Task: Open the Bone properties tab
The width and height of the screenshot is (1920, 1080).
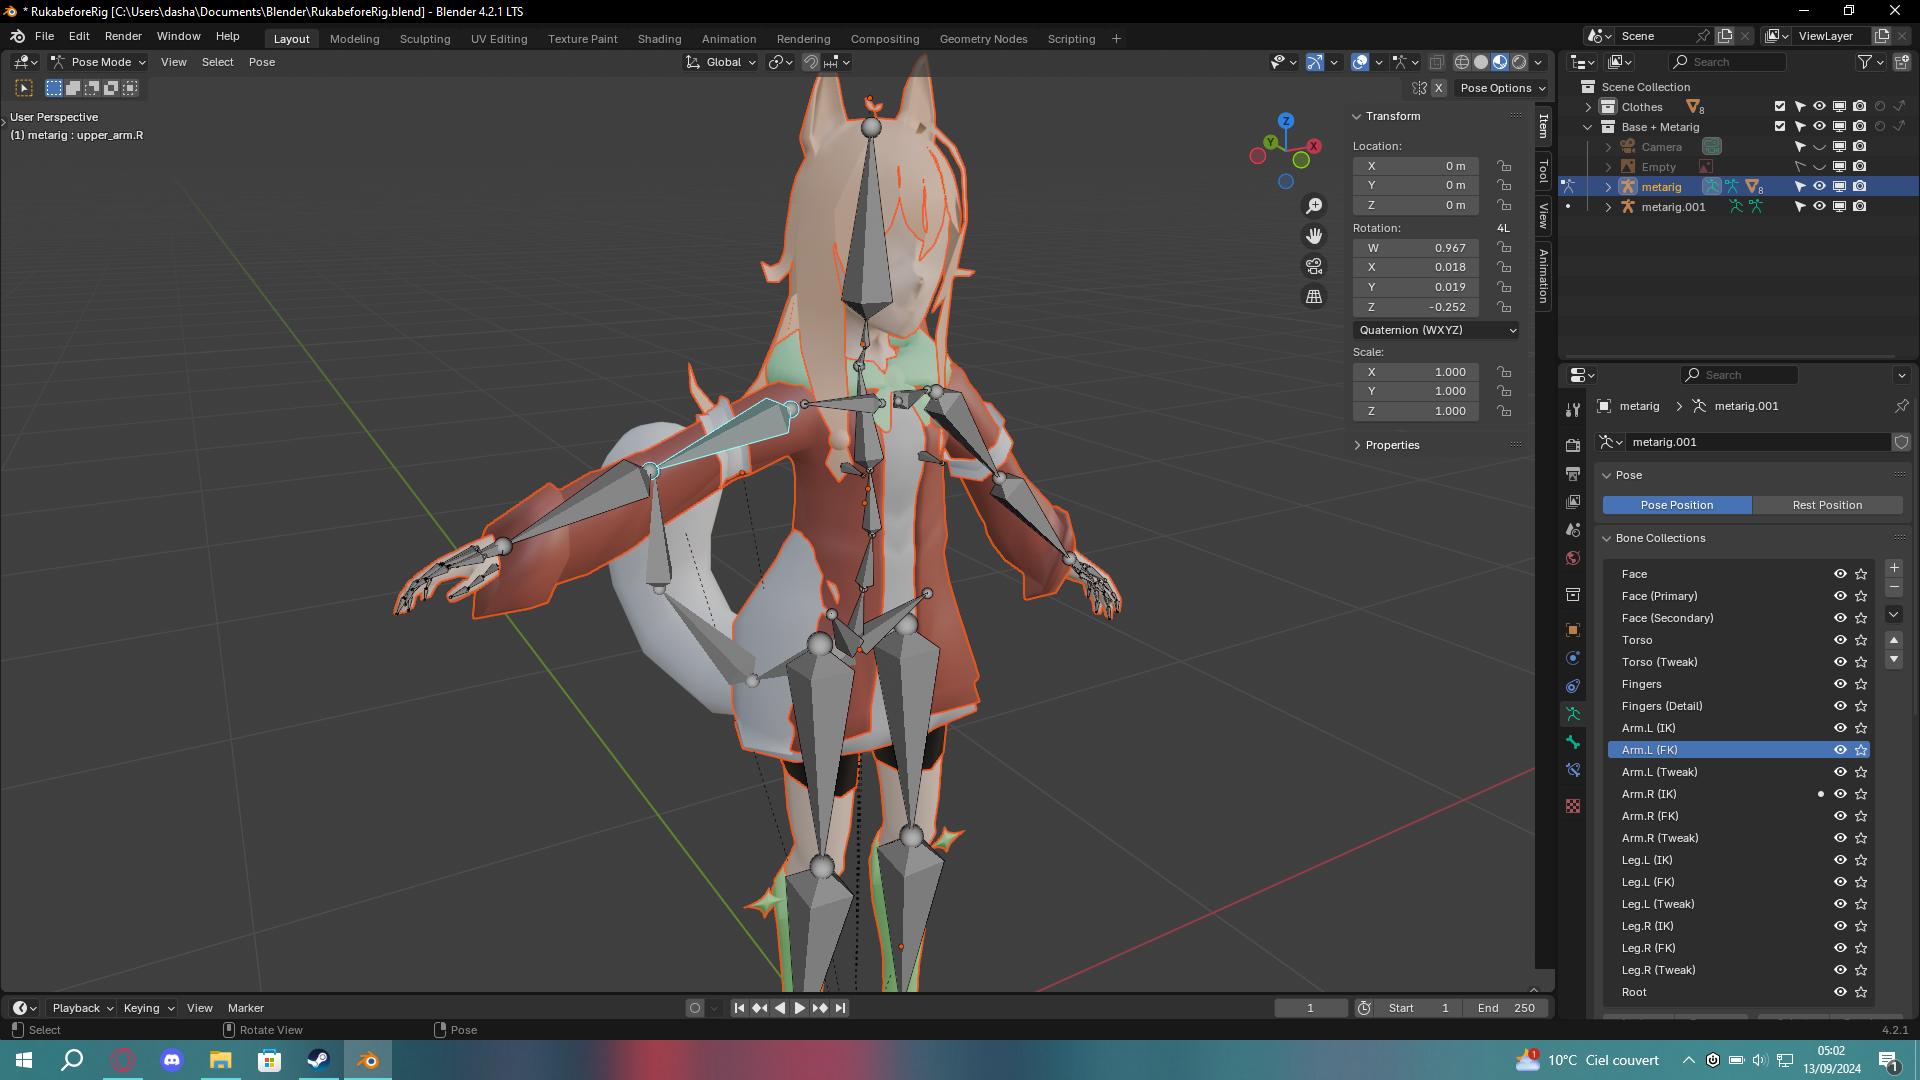Action: [1573, 742]
